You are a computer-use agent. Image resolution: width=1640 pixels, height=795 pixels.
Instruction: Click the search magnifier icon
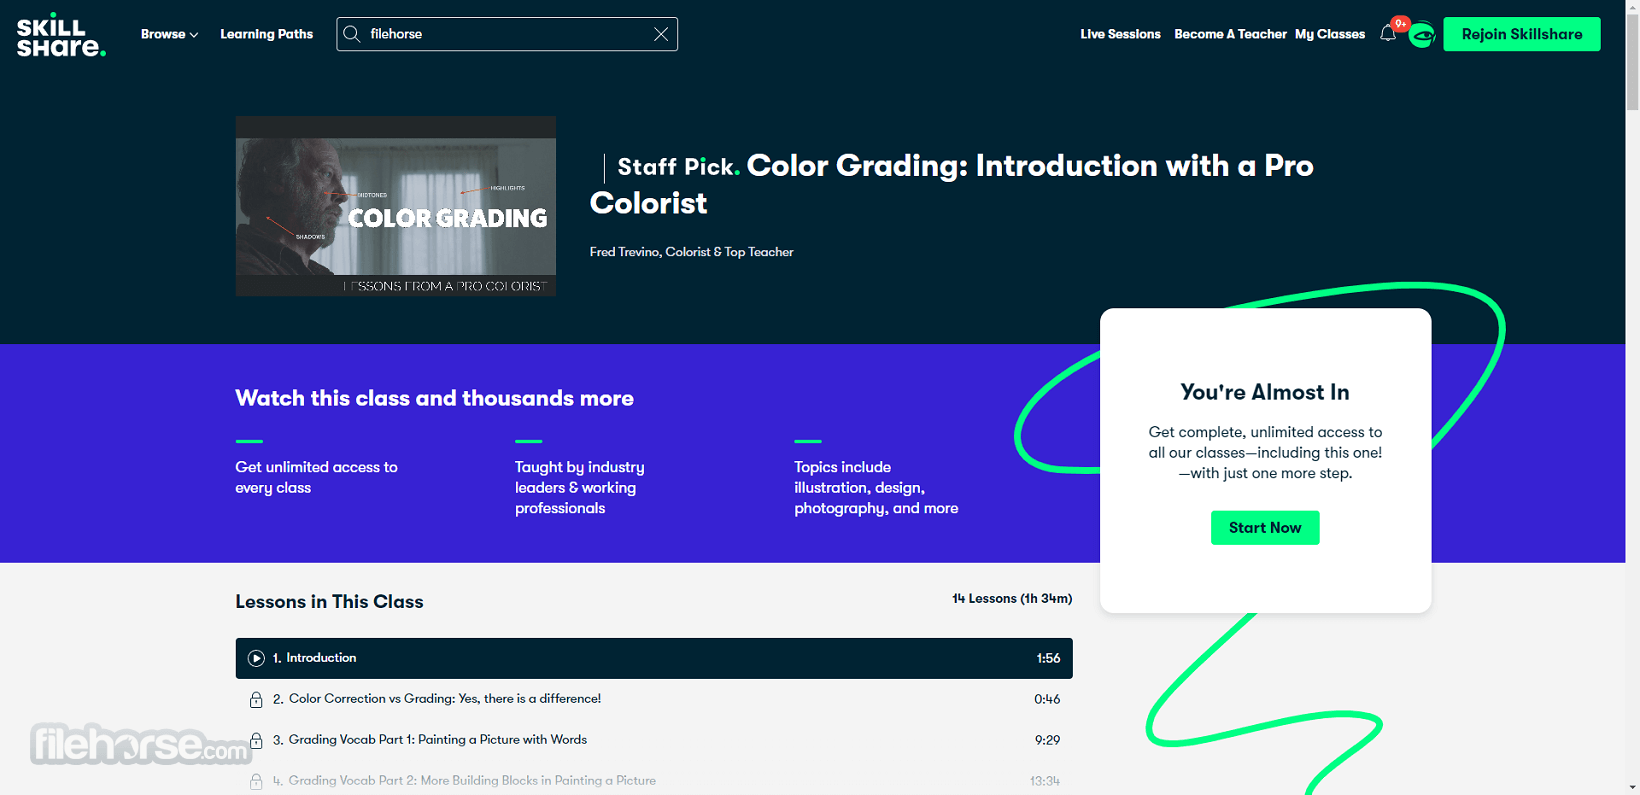pyautogui.click(x=352, y=34)
